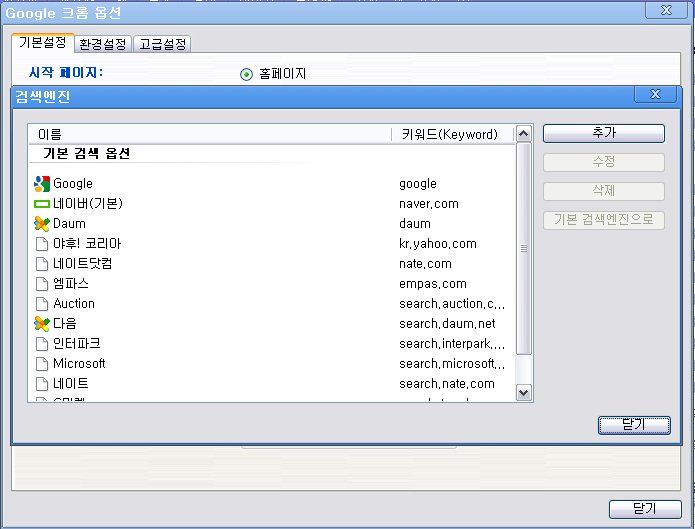Select the Daum entry name
Image resolution: width=695 pixels, height=529 pixels.
click(69, 223)
